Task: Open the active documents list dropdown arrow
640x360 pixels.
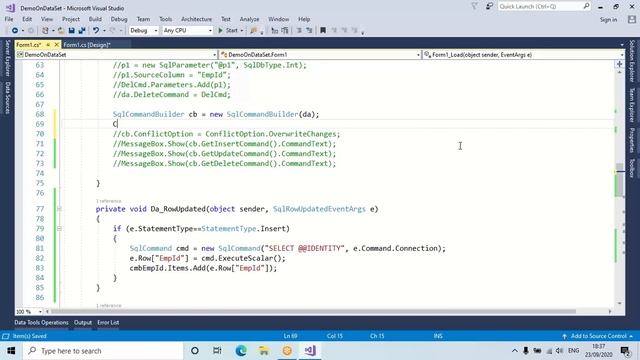Action: tap(622, 45)
